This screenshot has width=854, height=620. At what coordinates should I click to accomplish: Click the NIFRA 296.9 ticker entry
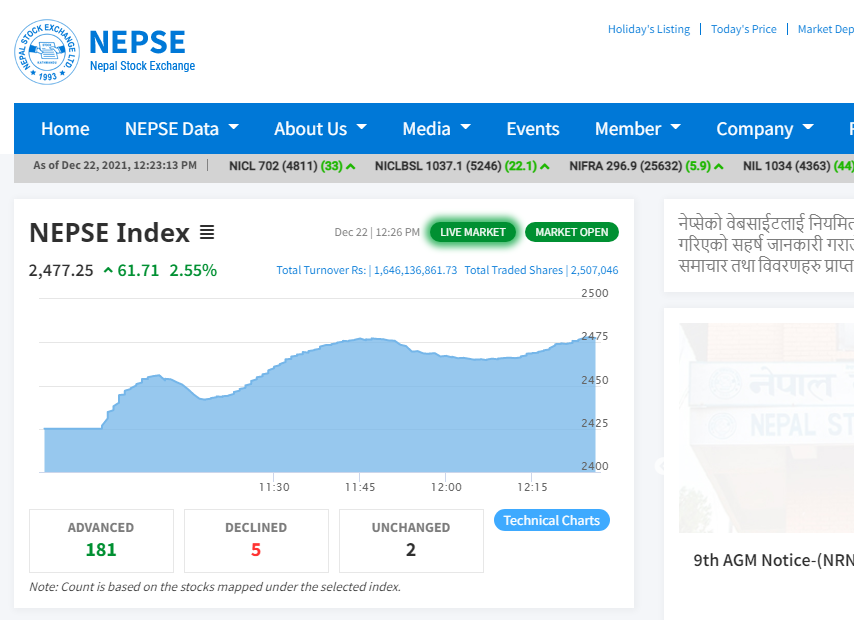coord(646,166)
